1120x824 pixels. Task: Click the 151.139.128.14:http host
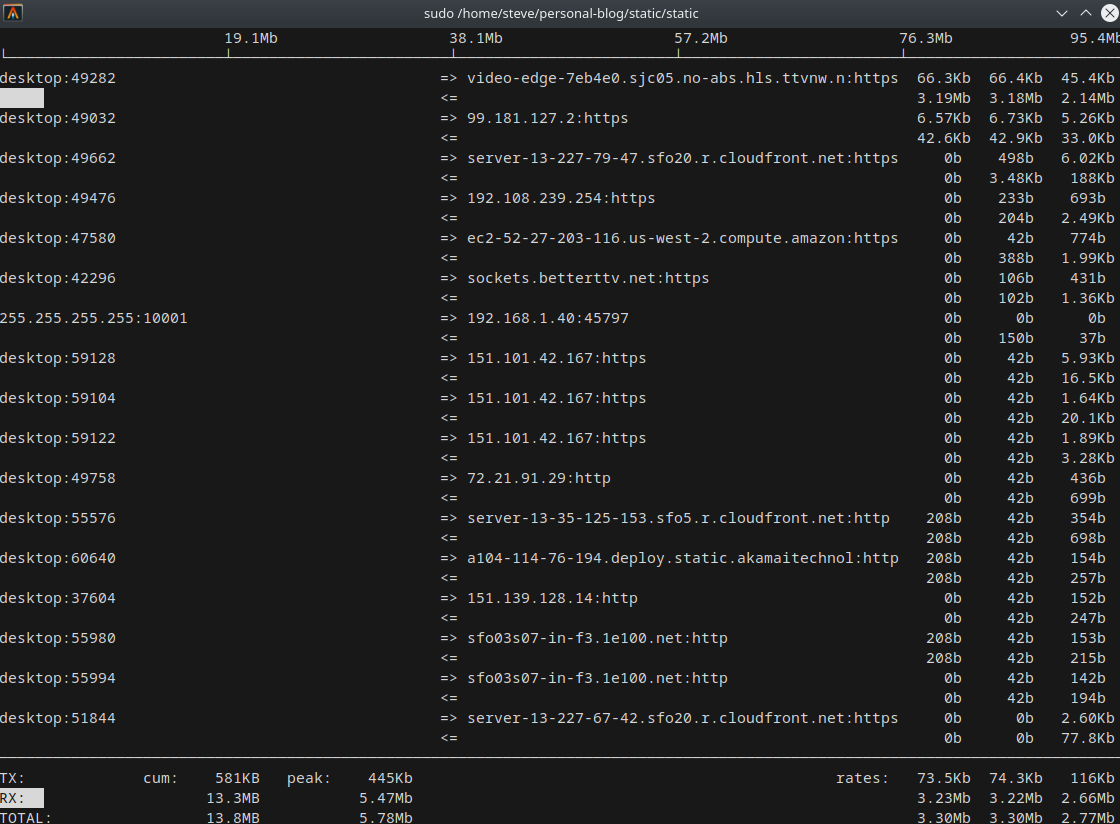552,598
